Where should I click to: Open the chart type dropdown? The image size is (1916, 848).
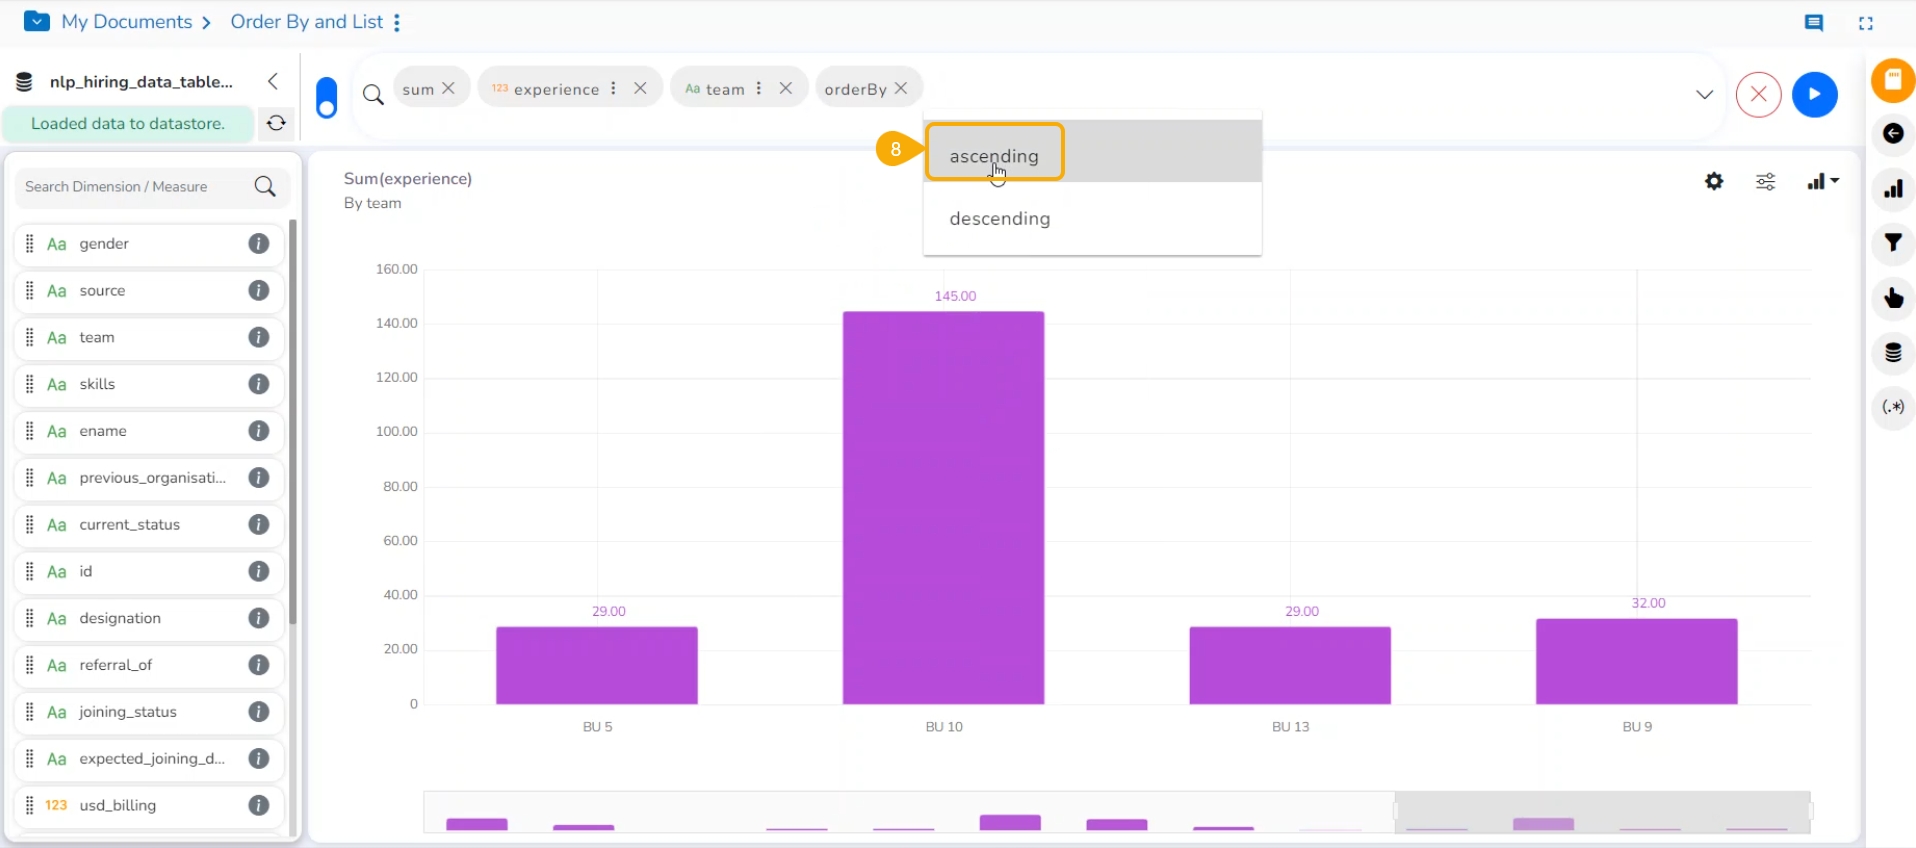click(x=1822, y=181)
